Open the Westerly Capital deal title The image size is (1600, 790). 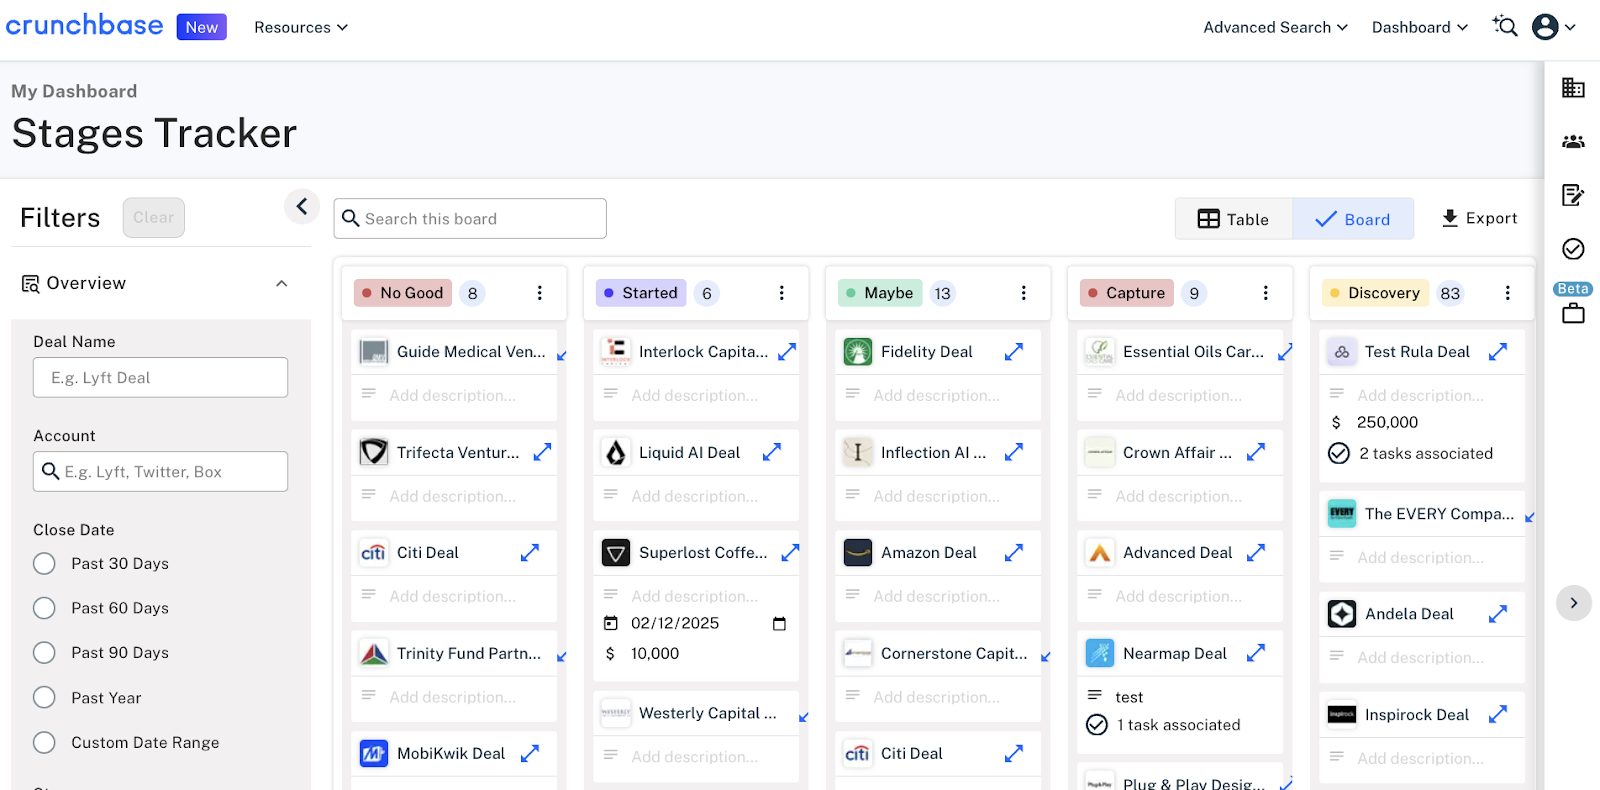(x=708, y=714)
